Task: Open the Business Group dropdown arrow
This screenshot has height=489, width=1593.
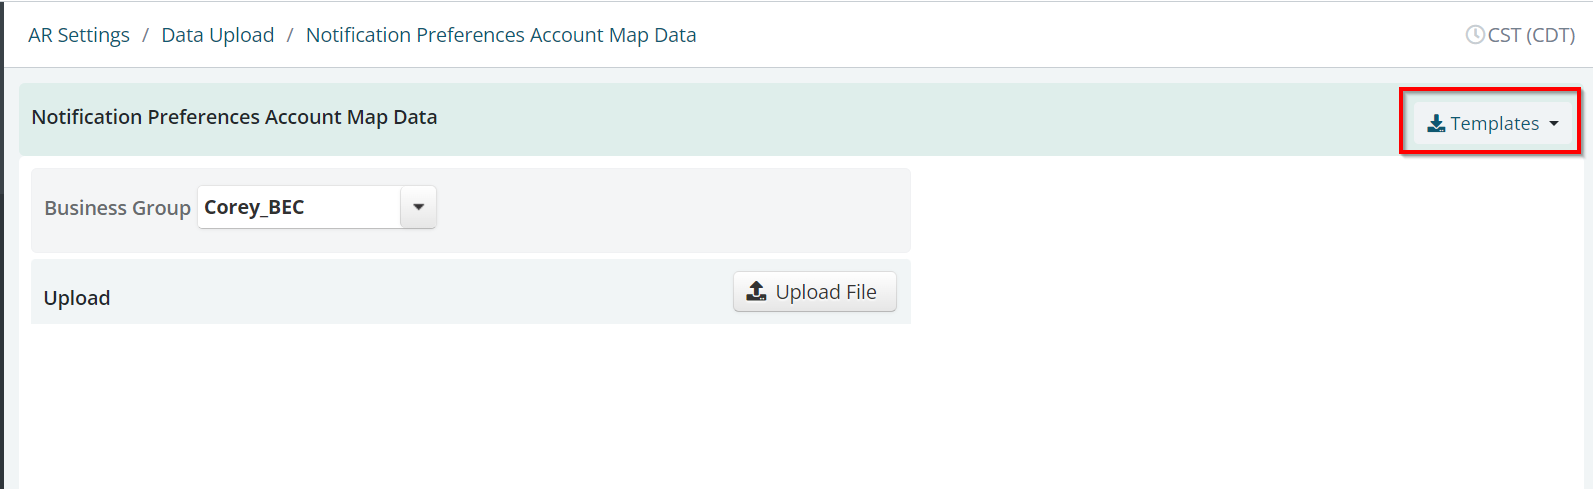Action: [x=418, y=207]
